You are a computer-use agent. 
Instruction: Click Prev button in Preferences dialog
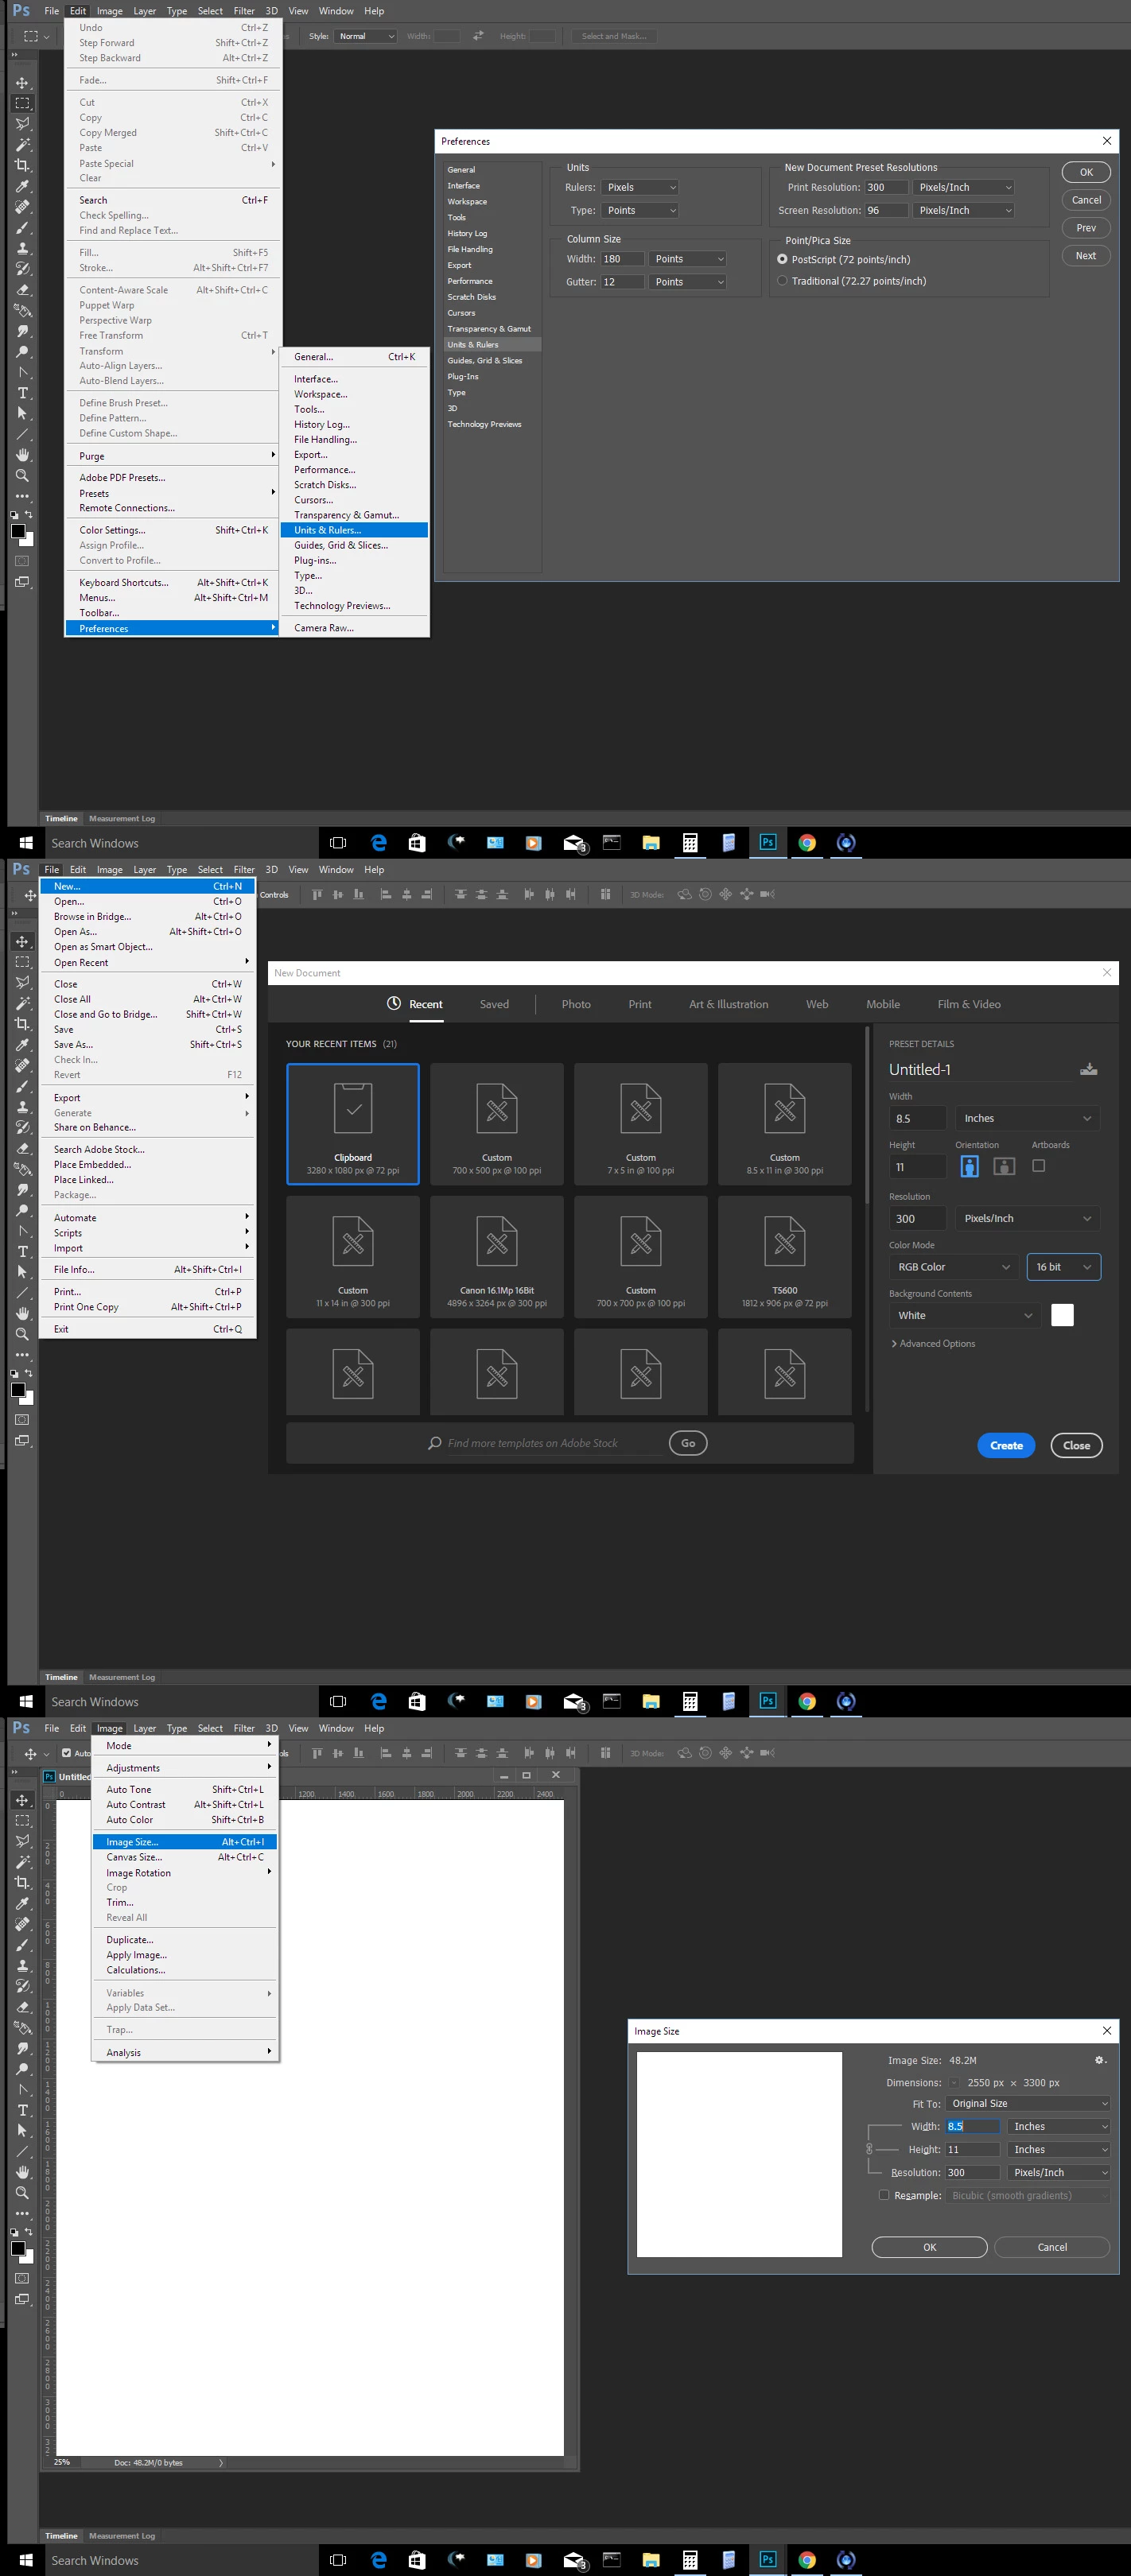[1086, 228]
